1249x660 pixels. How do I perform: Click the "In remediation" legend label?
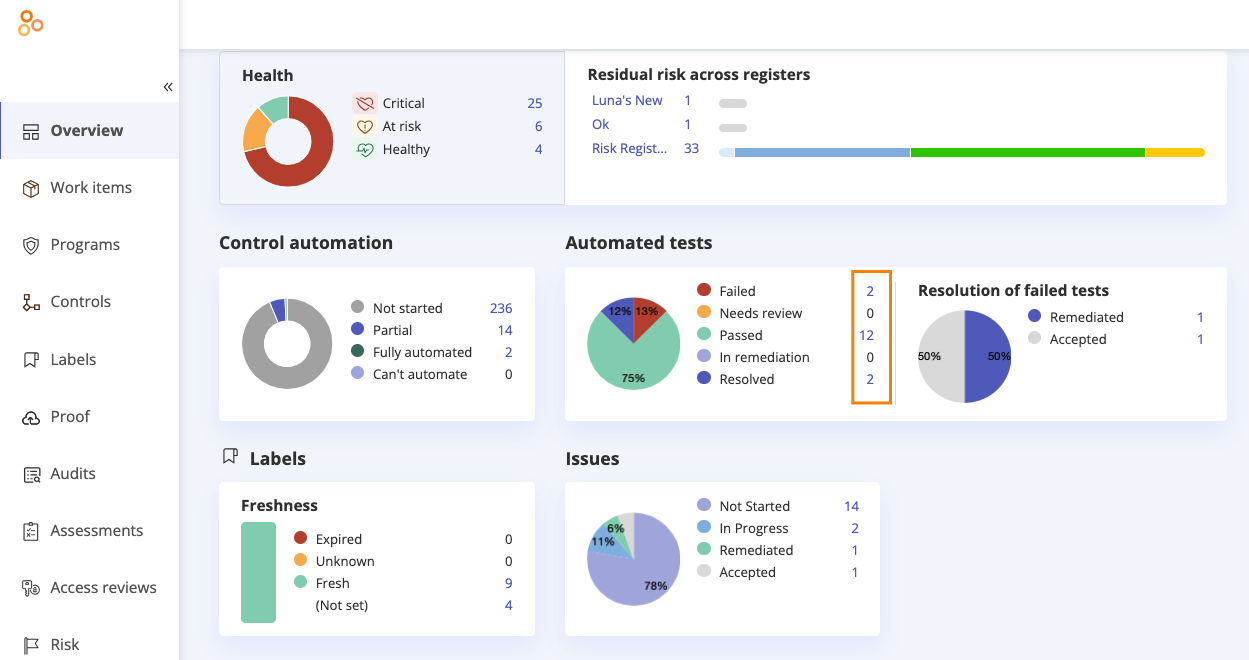tap(765, 357)
